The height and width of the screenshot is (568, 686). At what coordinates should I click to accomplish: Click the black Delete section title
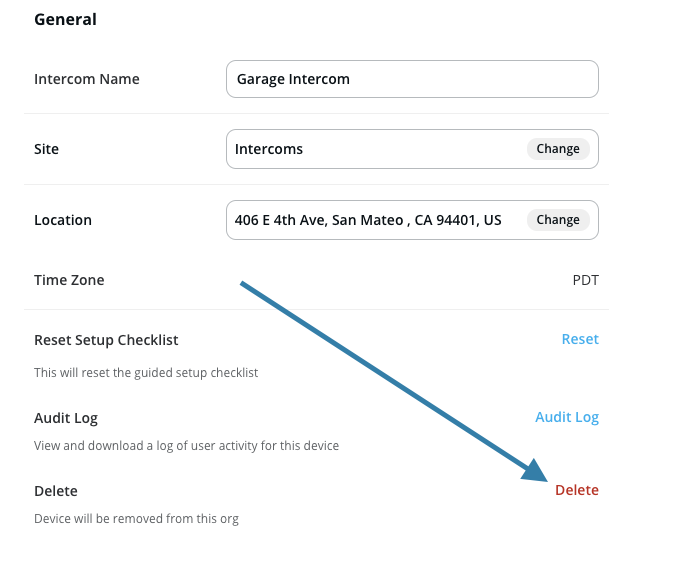point(56,491)
